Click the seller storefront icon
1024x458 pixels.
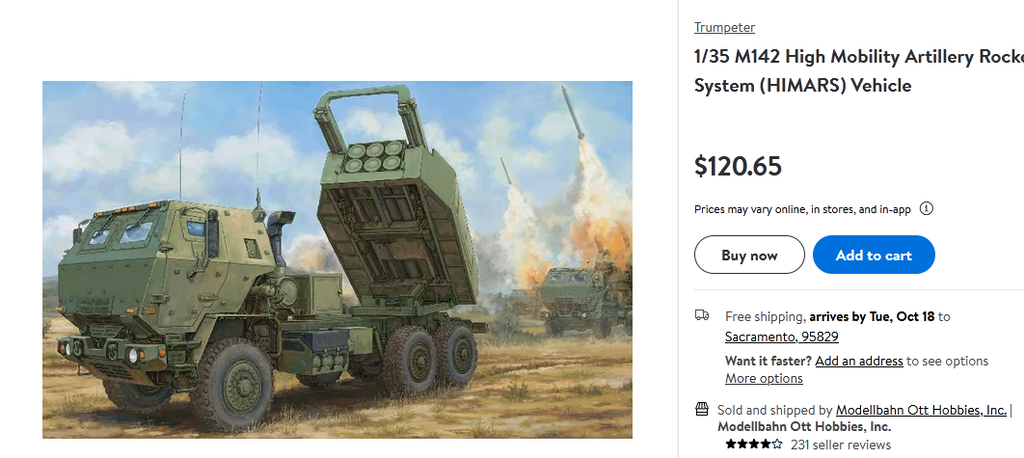tap(702, 410)
